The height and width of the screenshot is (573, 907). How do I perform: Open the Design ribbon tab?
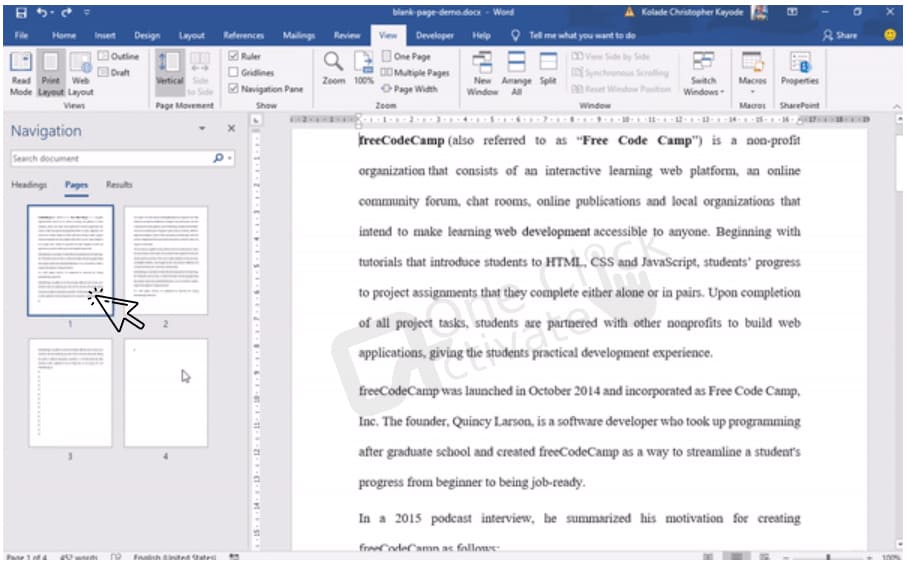pos(147,35)
